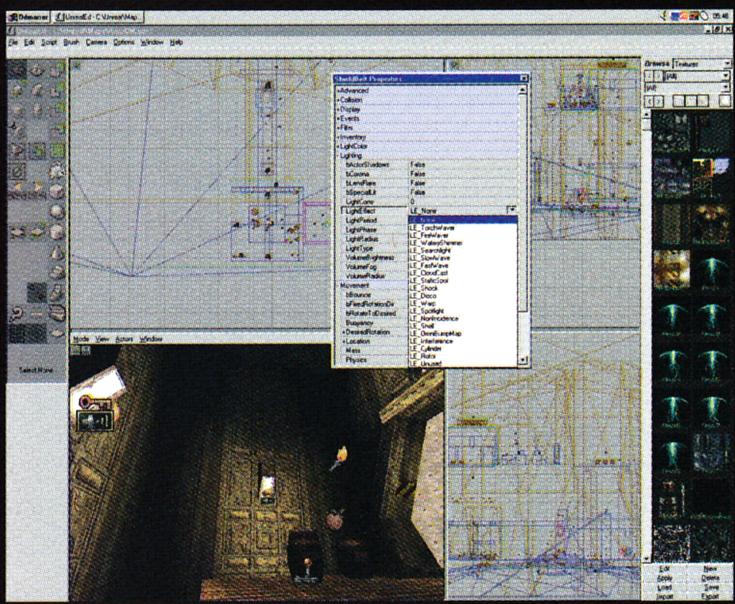Screen dimensions: 735x604
Task: Click the orange icon in the system tray
Action: pyautogui.click(x=685, y=16)
